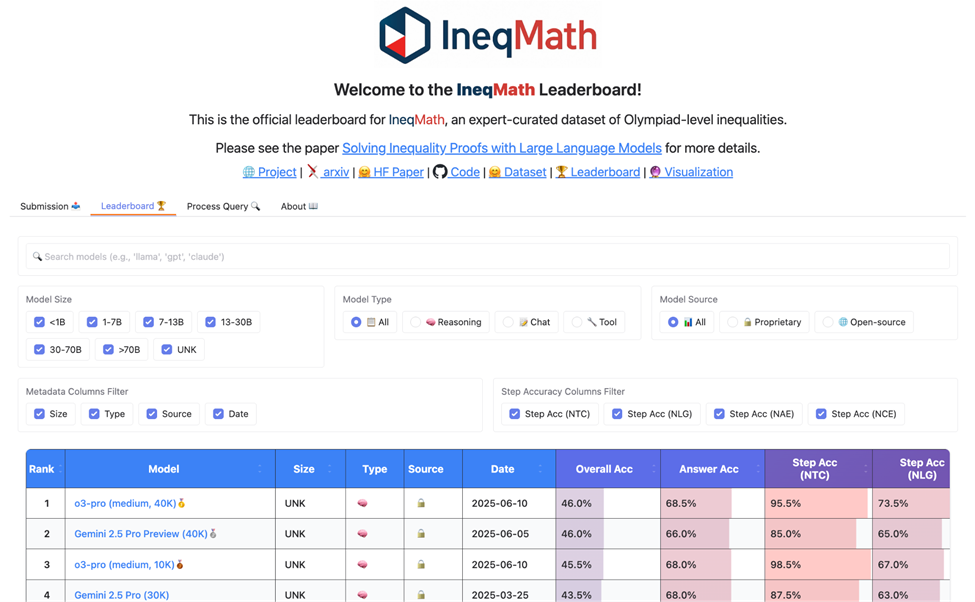Select Chat model type radio
Image resolution: width=975 pixels, height=602 pixels.
[508, 322]
